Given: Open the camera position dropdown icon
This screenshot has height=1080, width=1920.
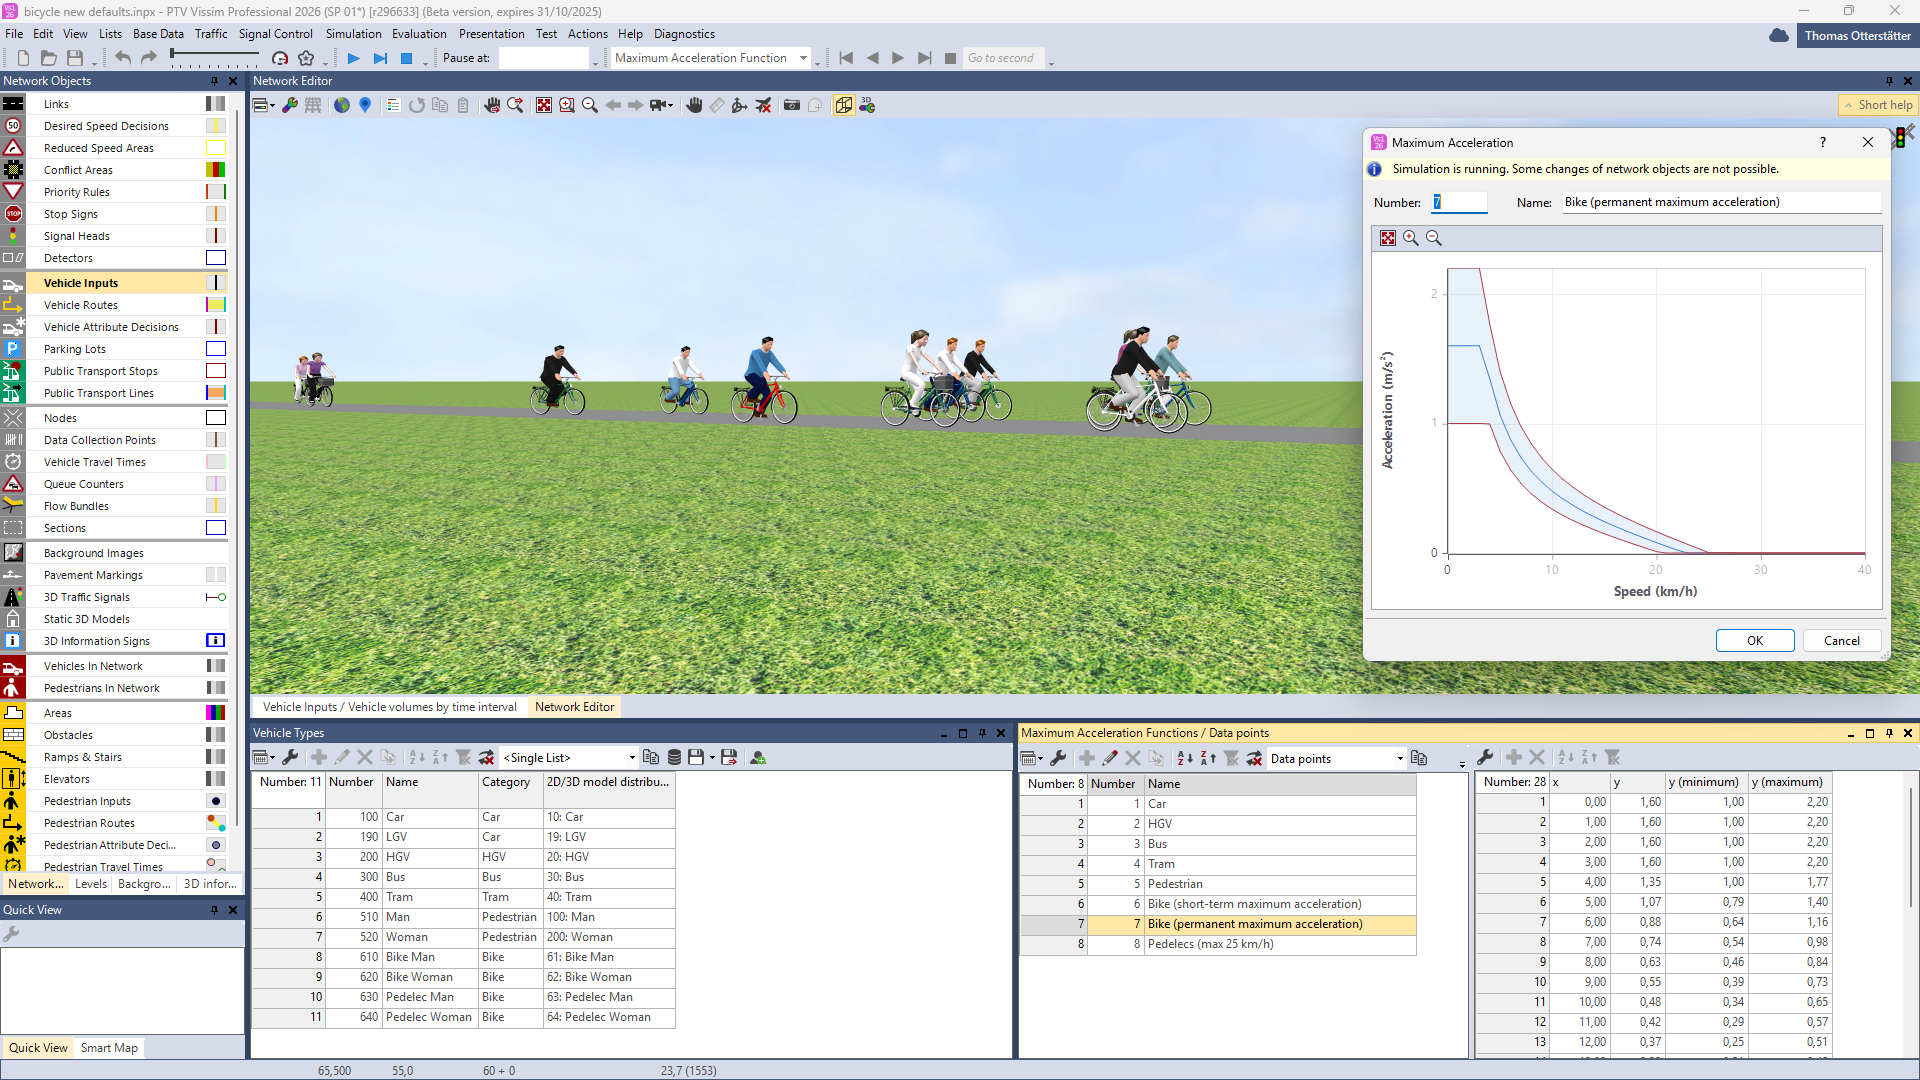Looking at the screenshot, I should point(661,105).
